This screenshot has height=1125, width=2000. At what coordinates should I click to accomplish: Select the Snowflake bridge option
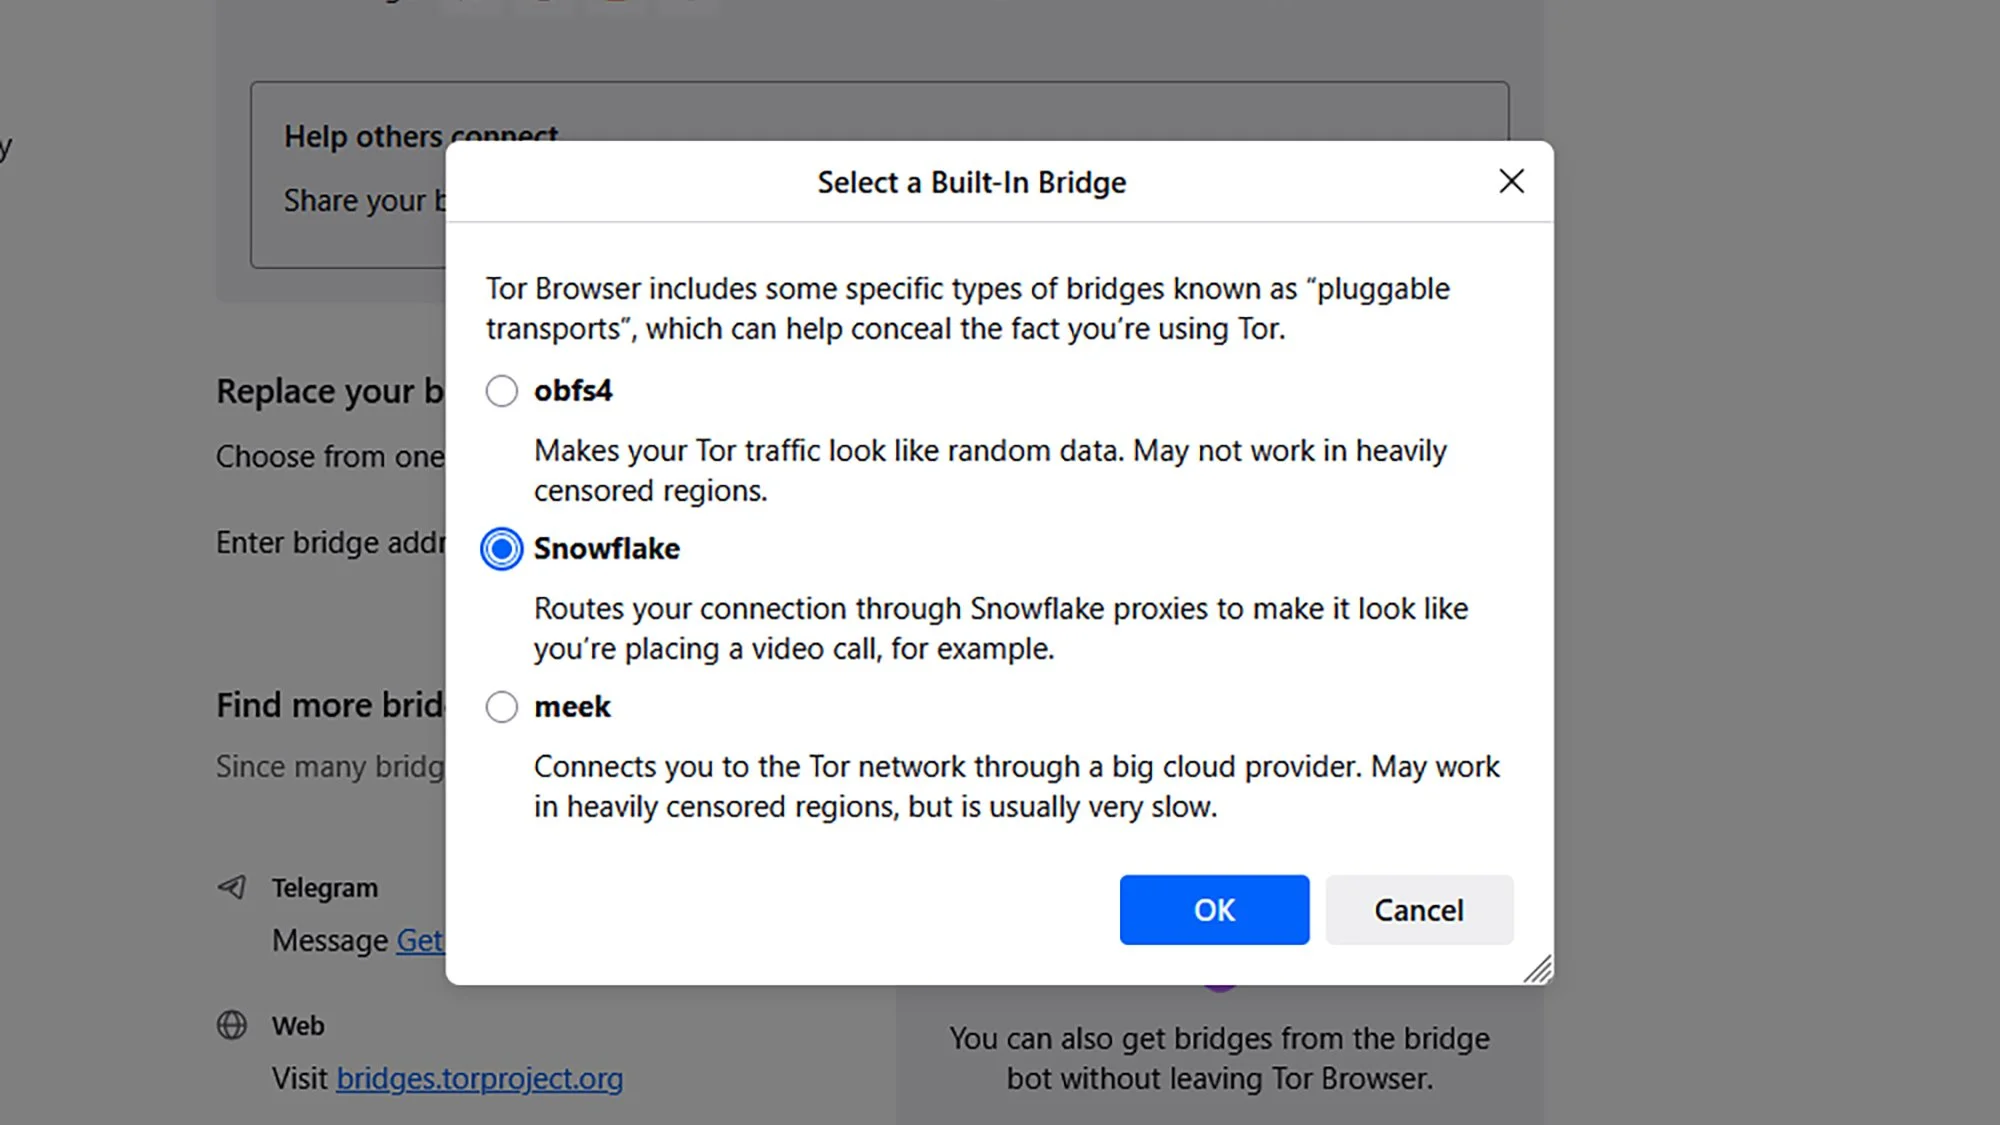(x=502, y=548)
